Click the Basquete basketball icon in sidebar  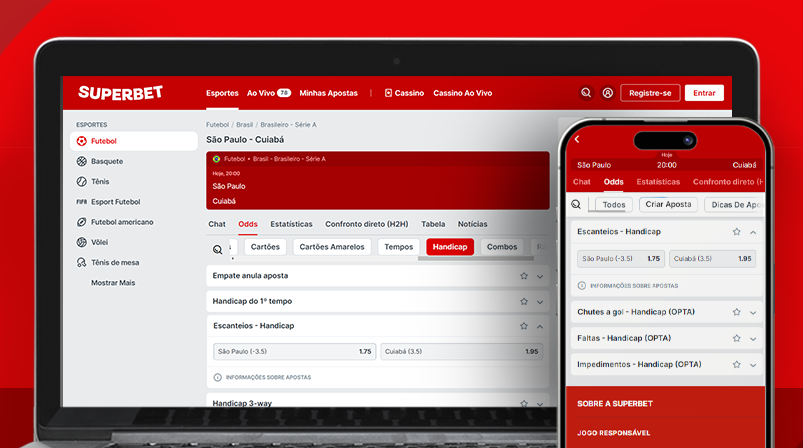click(x=81, y=161)
